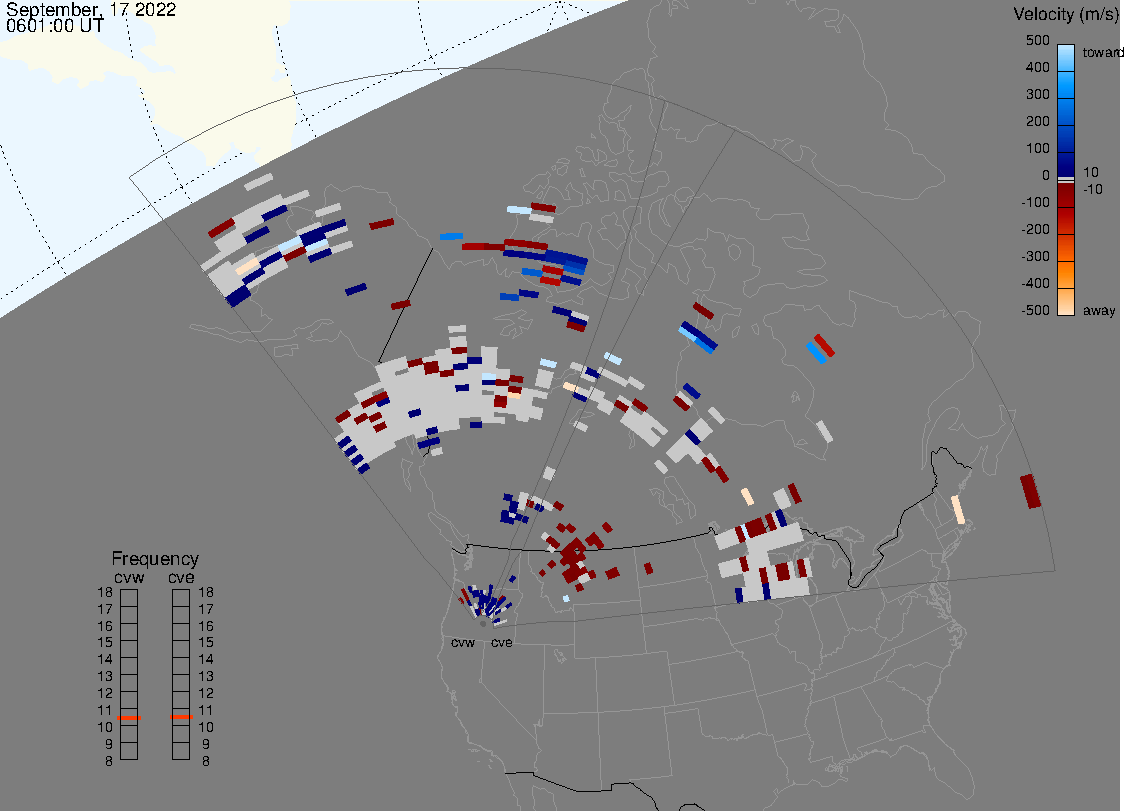Click the positive '10' threshold label by colorbar
Screen dimensions: 1124x811
pos(1090,172)
